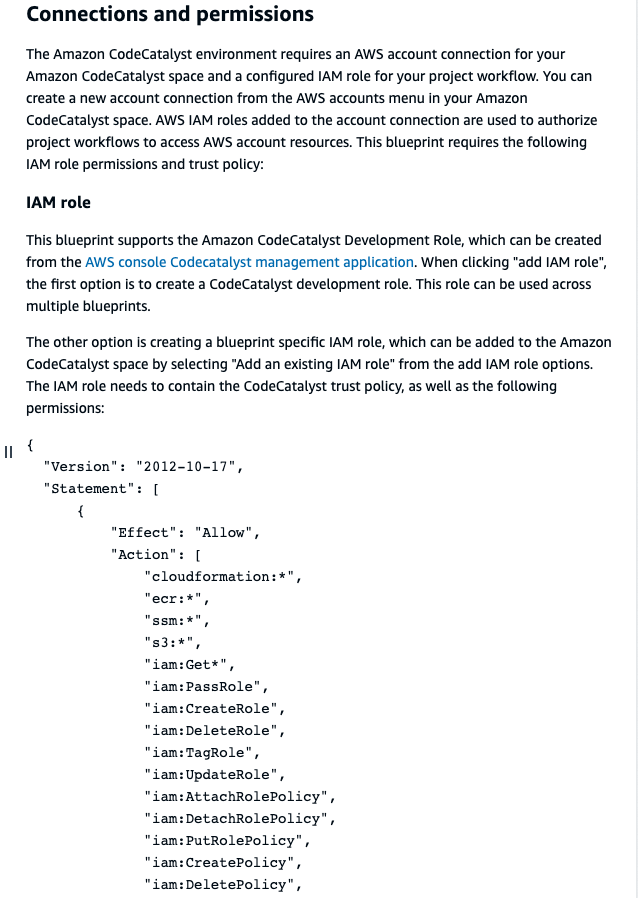Screen dimensions: 638x898
Task: Click the "iam:PassRole" permission line
Action: click(x=206, y=686)
